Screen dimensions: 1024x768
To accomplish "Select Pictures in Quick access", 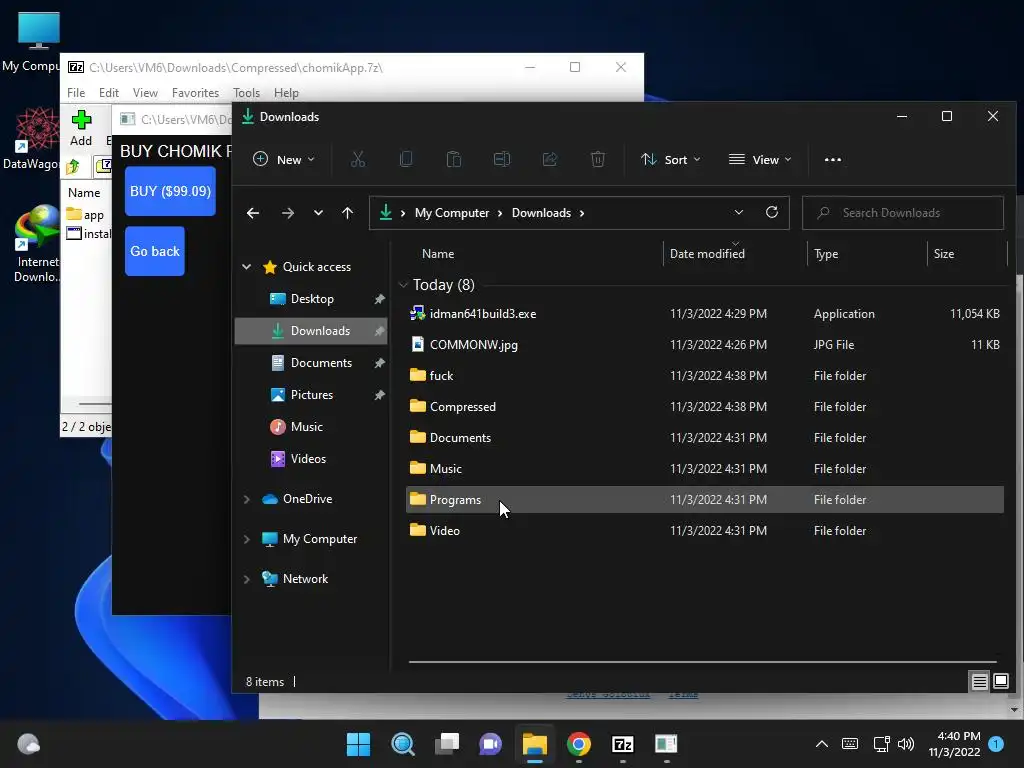I will pyautogui.click(x=311, y=395).
